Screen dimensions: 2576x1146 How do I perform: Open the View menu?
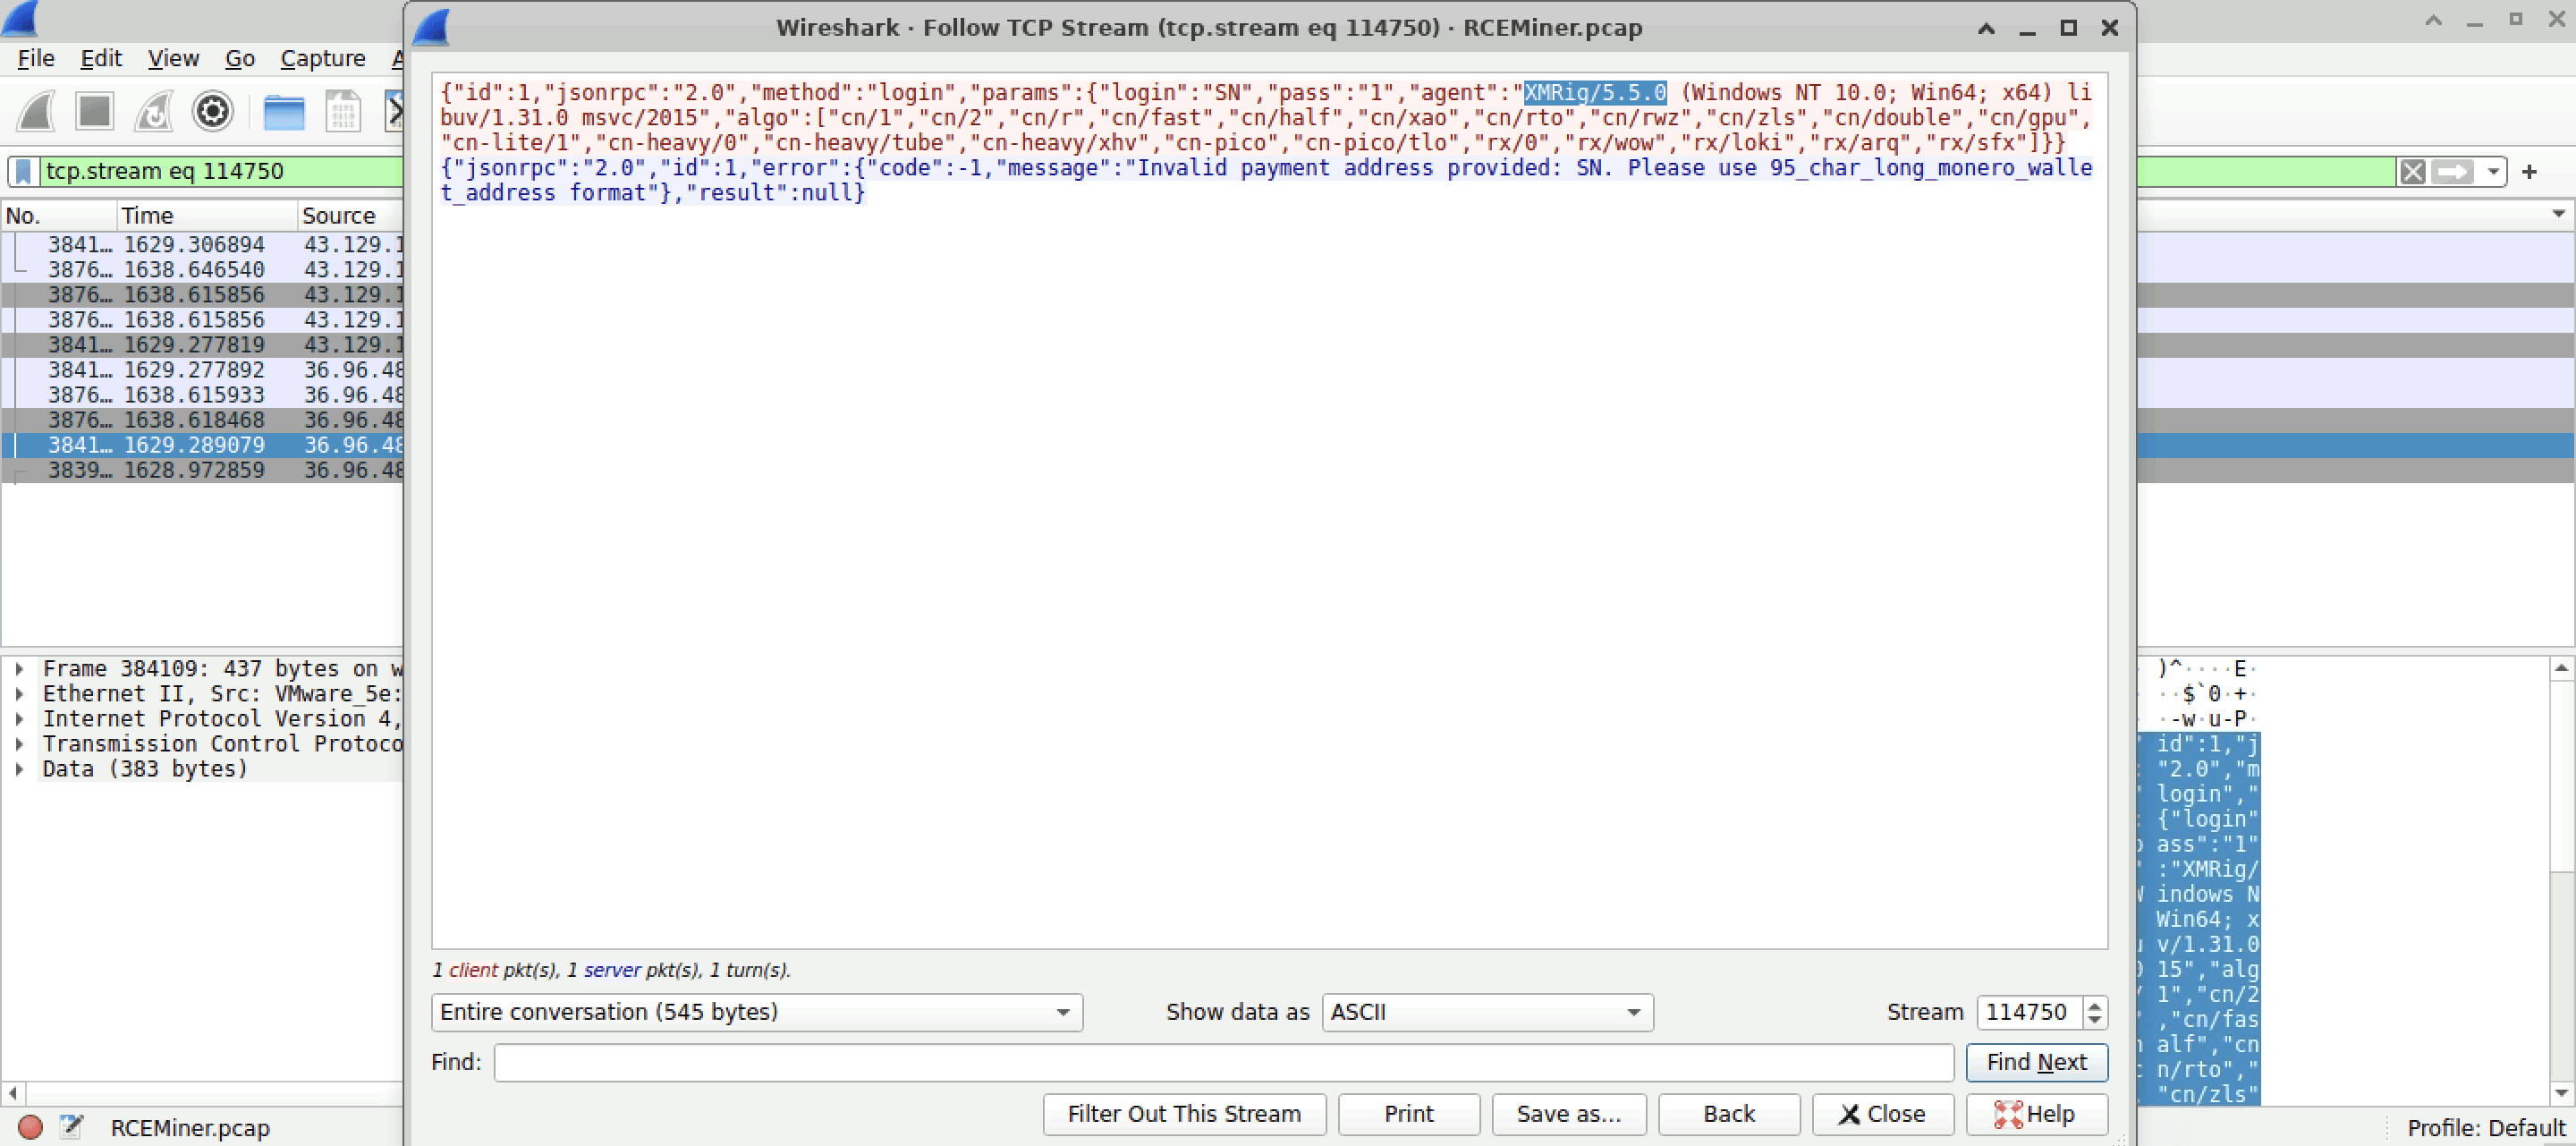[x=173, y=58]
